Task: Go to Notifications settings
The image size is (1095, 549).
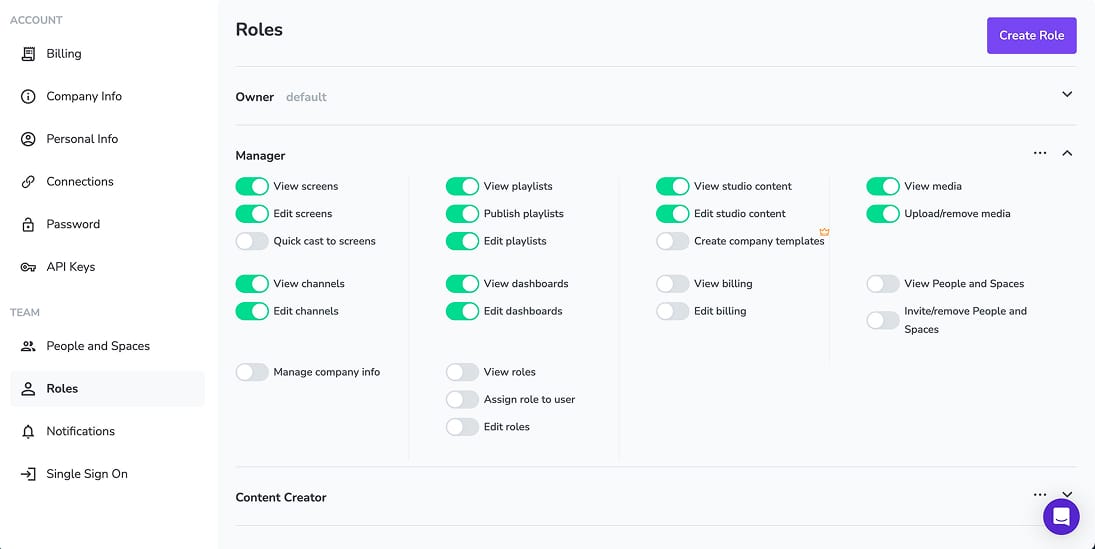Action: [108, 432]
